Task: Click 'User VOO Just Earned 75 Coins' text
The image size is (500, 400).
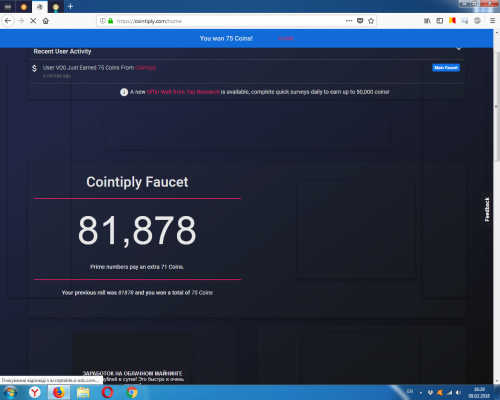Action: coord(88,68)
